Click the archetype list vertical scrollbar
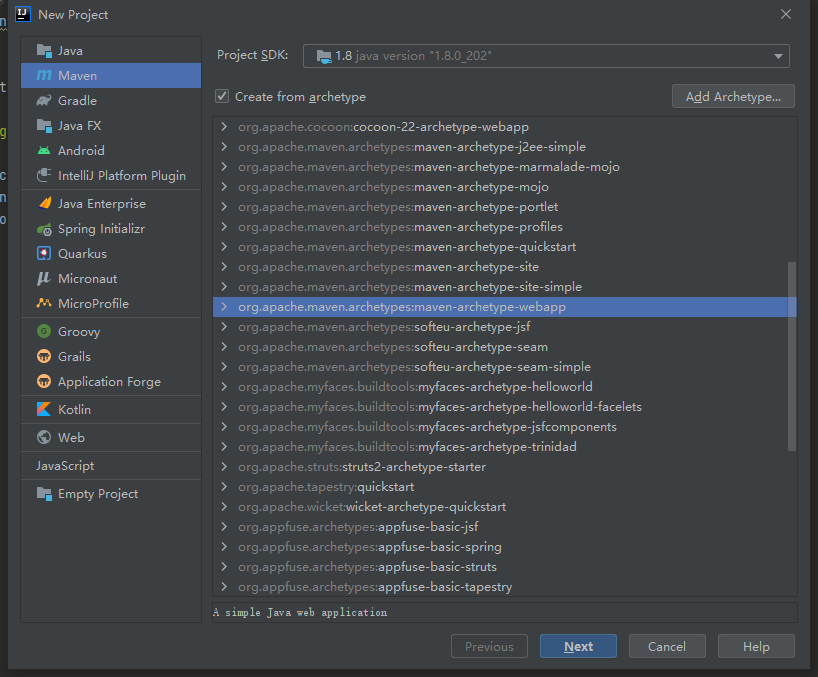Viewport: 818px width, 677px height. click(x=792, y=356)
